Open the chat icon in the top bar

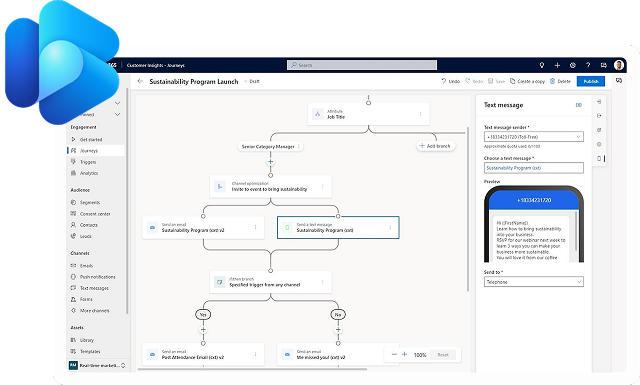[604, 65]
